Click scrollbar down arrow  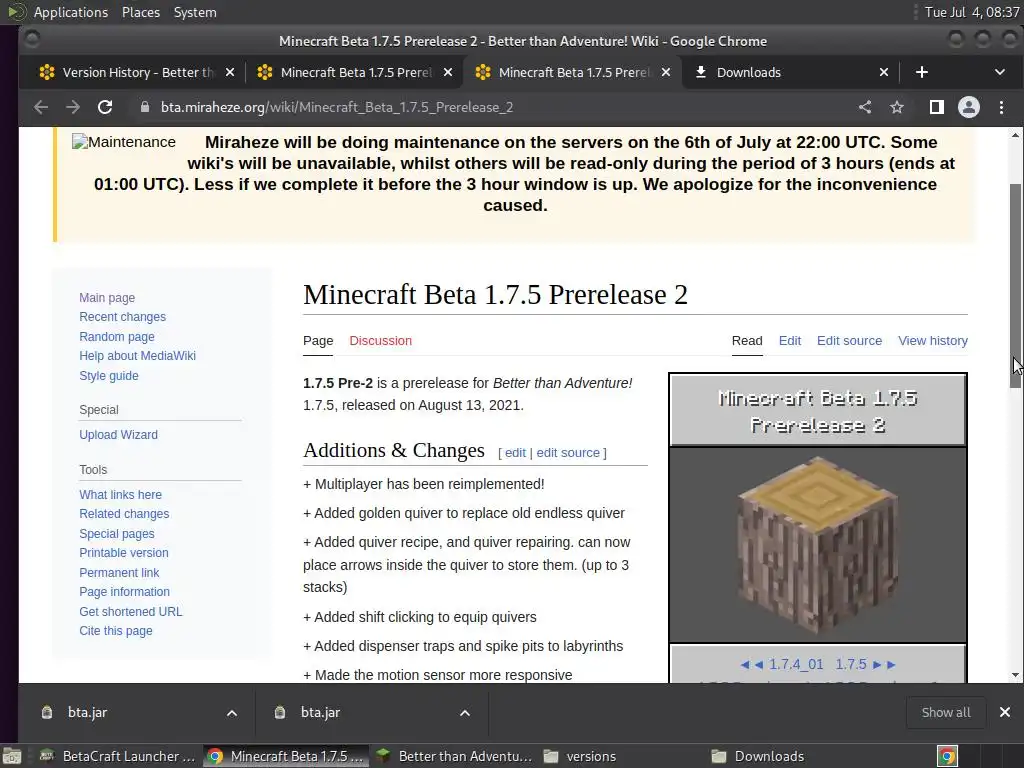tap(1015, 675)
